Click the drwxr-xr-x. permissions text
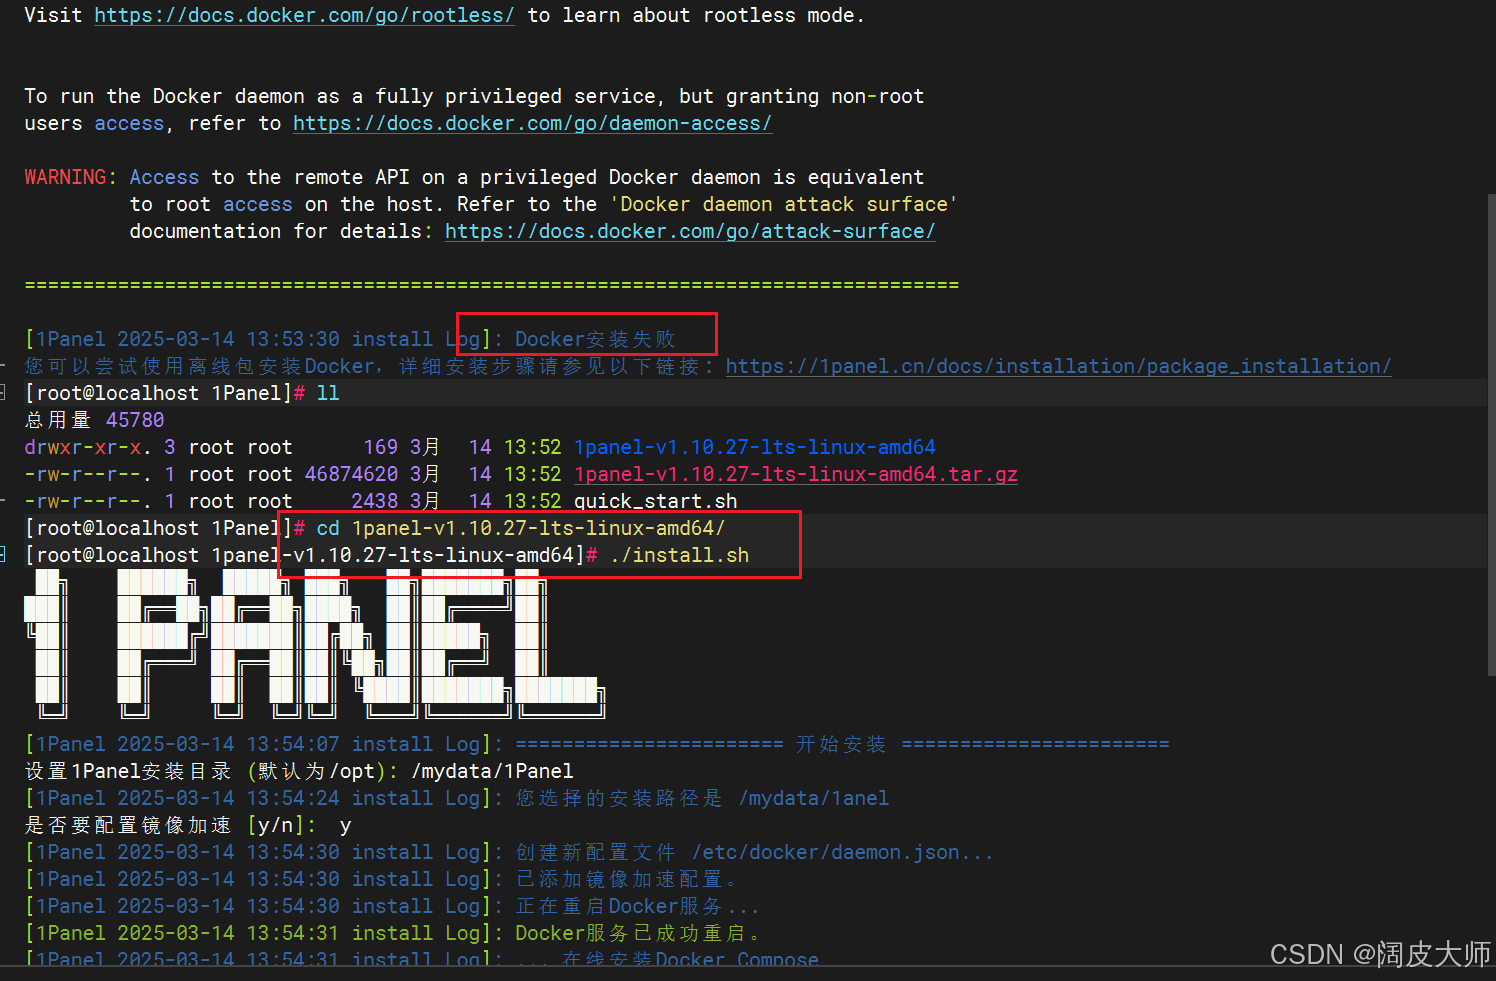 pos(88,447)
